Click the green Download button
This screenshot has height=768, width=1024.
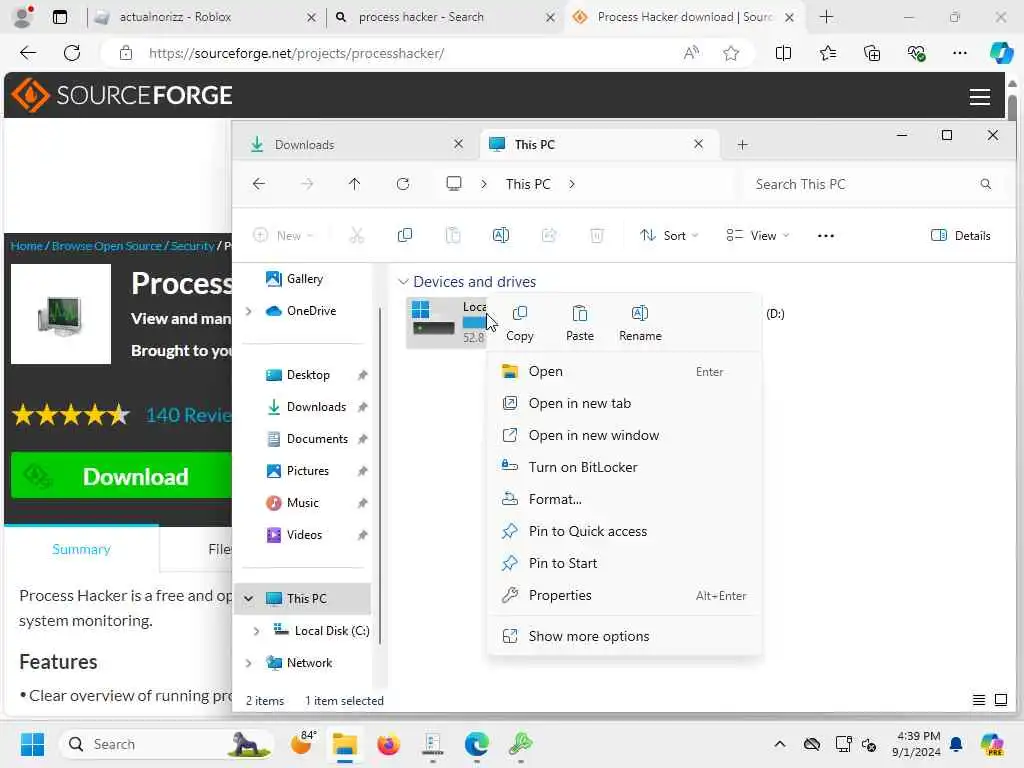coord(121,476)
